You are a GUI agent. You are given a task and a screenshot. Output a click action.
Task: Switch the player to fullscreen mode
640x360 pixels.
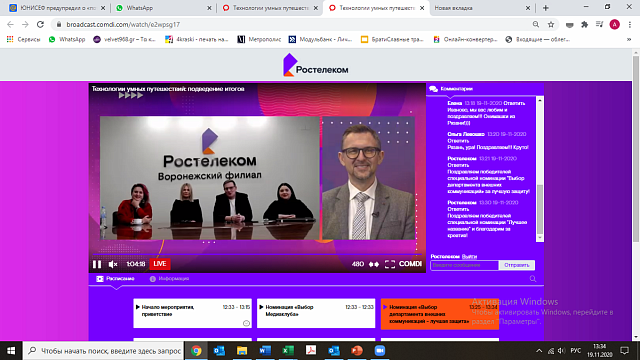pos(390,264)
